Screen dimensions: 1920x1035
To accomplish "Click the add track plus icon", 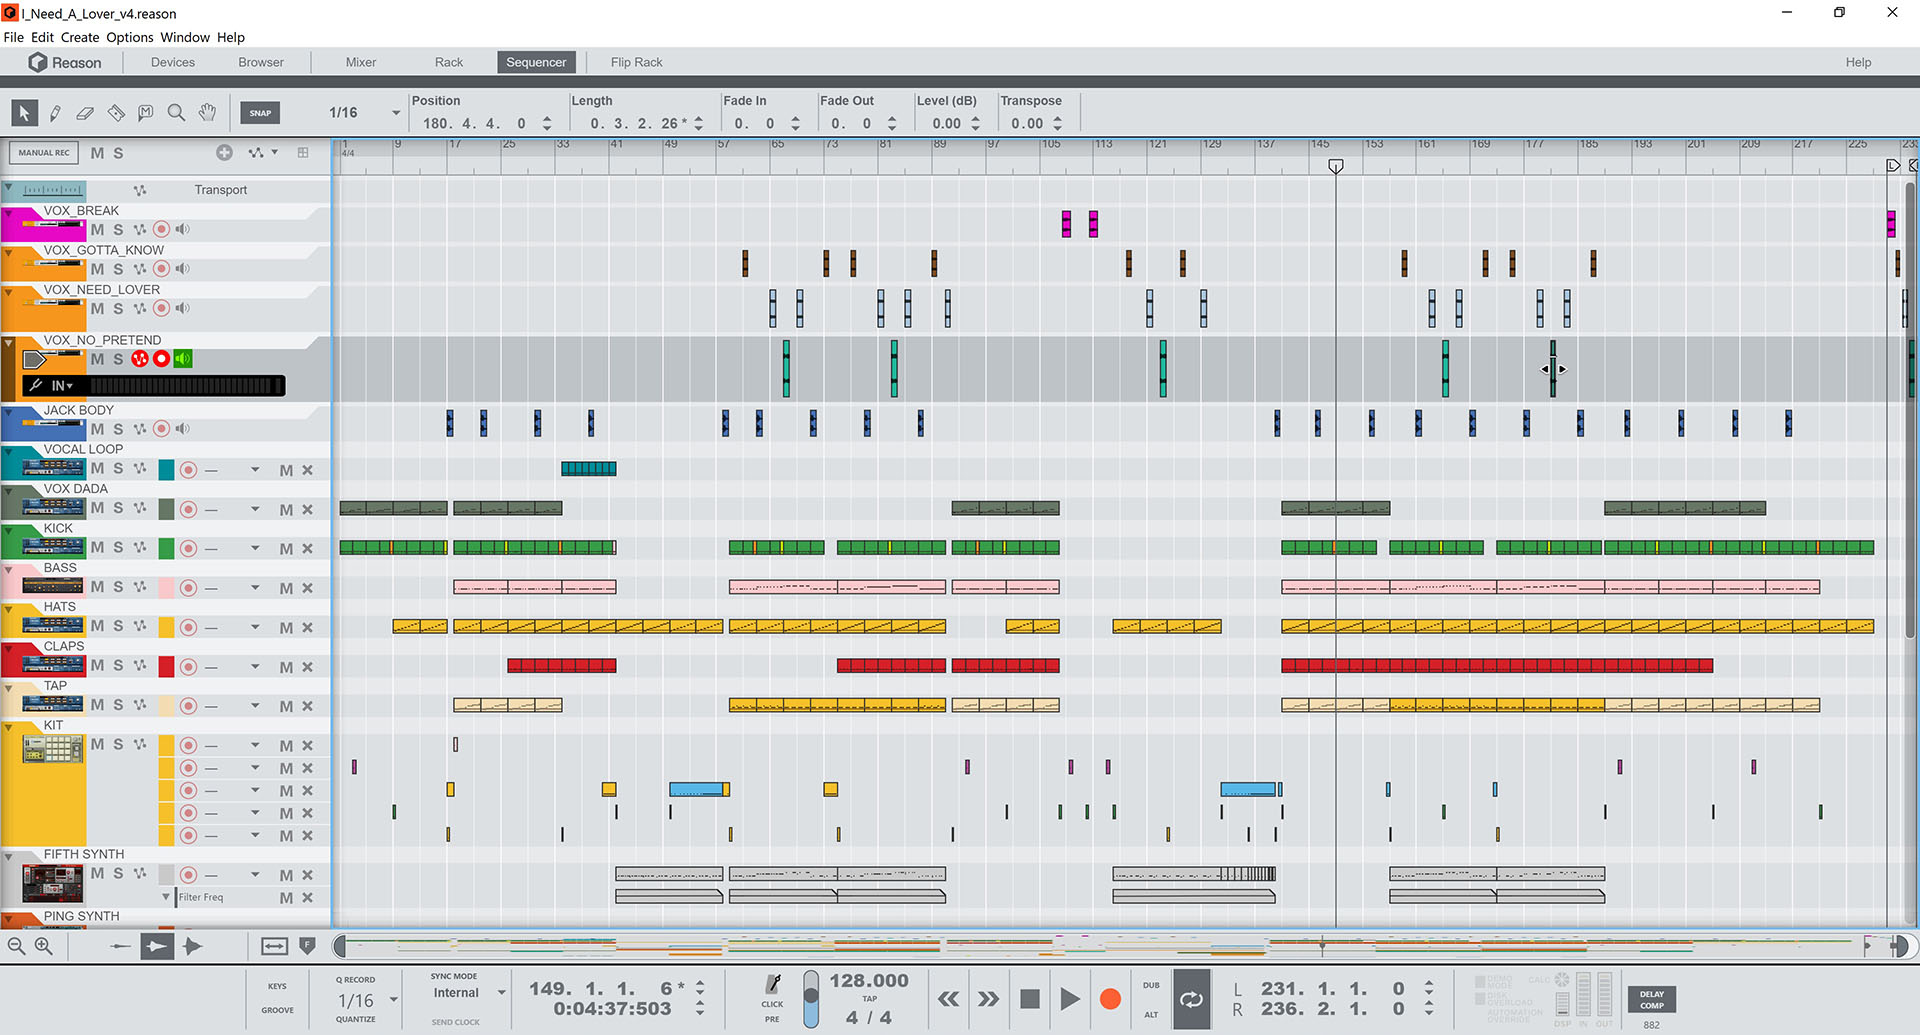I will [x=224, y=153].
